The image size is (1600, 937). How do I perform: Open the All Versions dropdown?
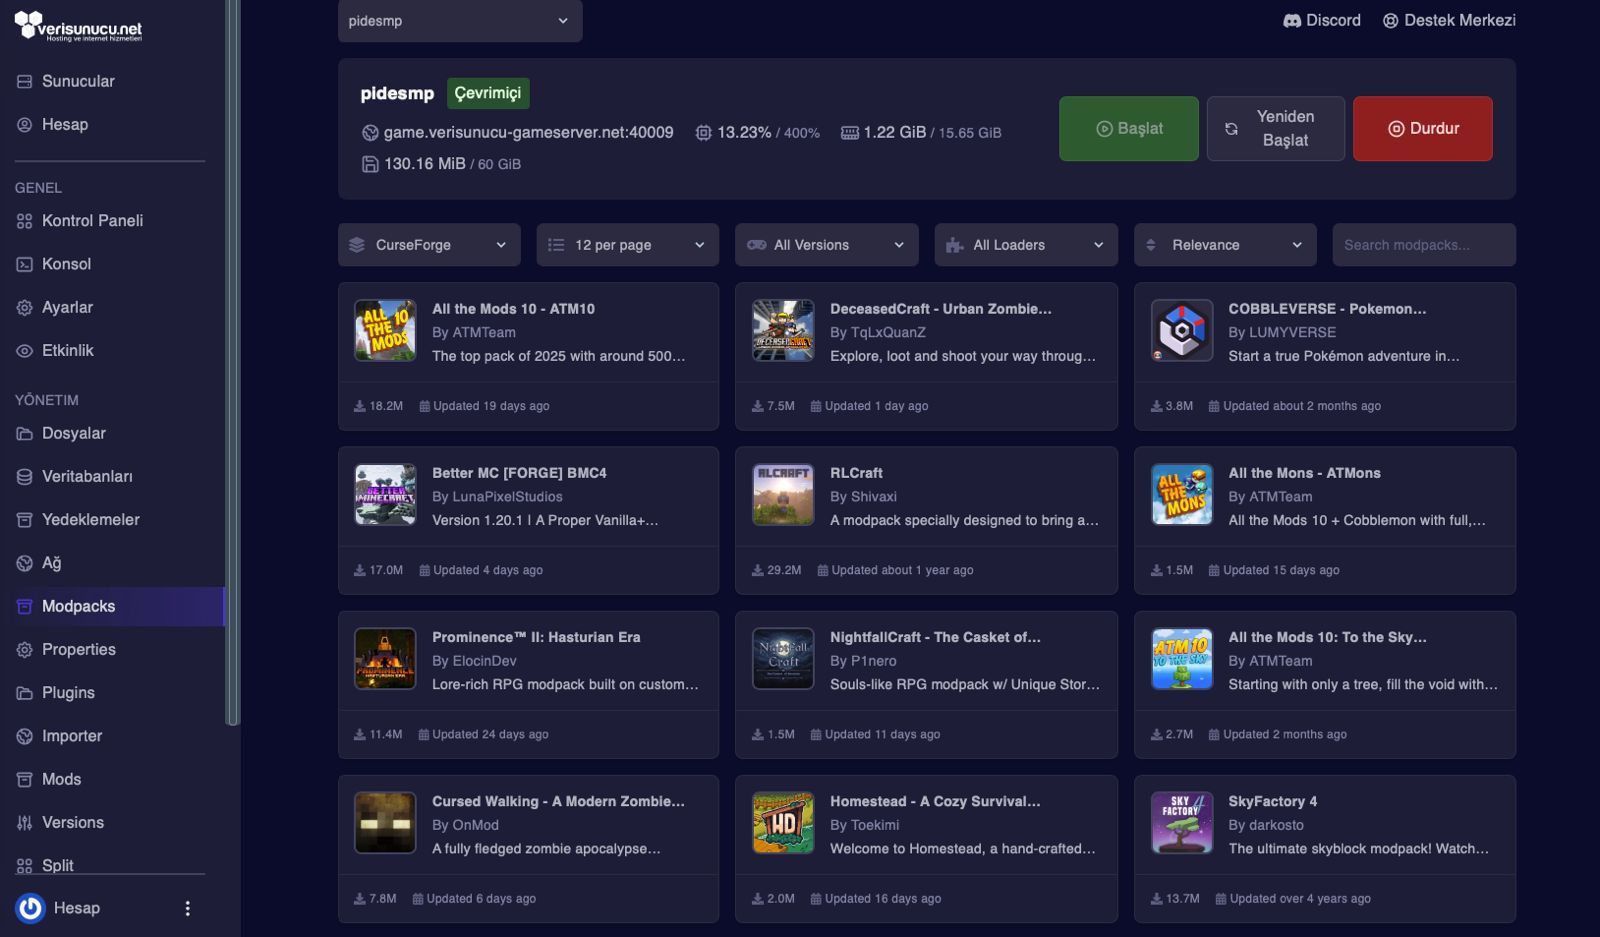827,245
